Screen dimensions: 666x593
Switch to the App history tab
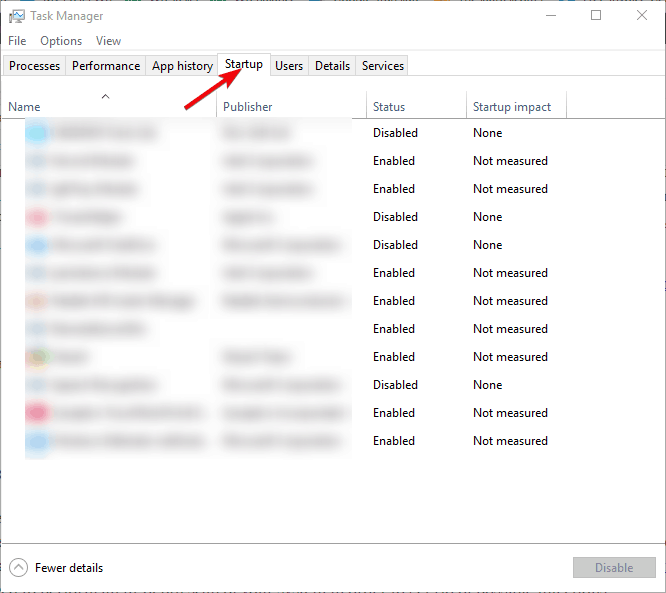[x=182, y=66]
